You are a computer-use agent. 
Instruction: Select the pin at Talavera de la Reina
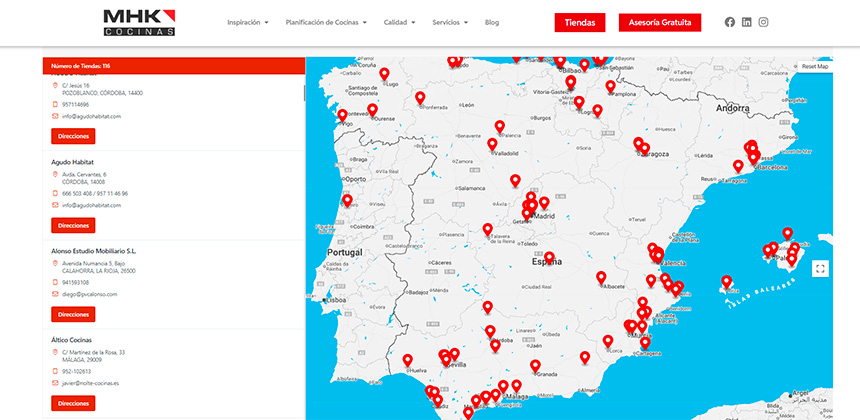click(x=488, y=230)
